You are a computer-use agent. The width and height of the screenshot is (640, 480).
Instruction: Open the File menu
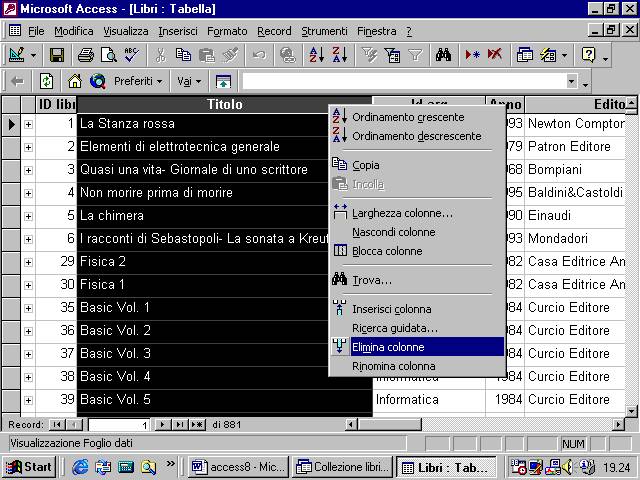pos(36,31)
